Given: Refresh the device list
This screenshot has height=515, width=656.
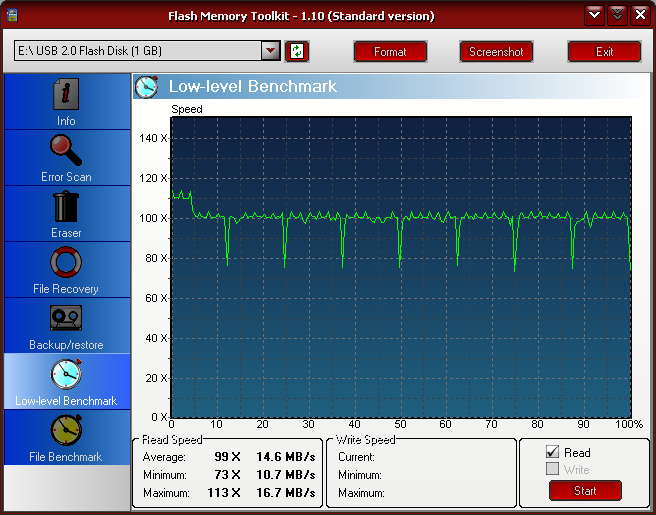Looking at the screenshot, I should point(297,51).
